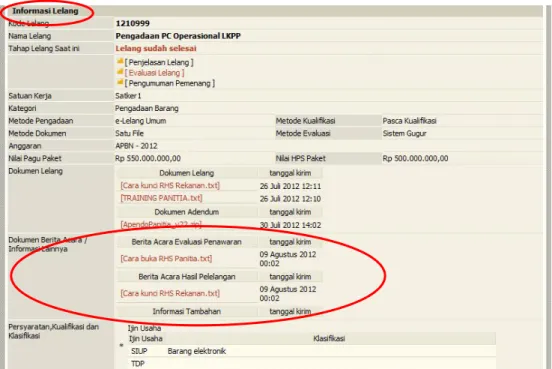Click the auction code 1210999

click(x=133, y=24)
